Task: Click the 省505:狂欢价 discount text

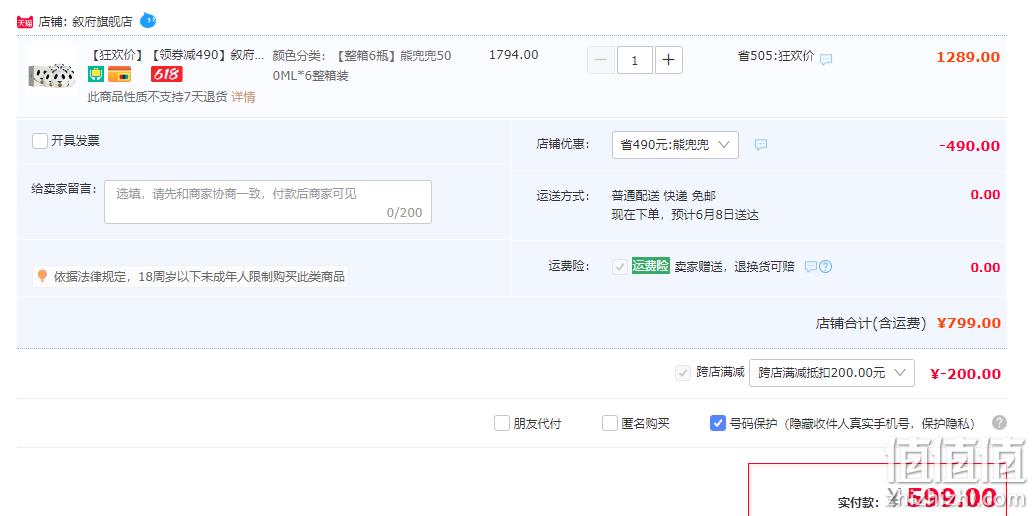Action: pyautogui.click(x=776, y=56)
